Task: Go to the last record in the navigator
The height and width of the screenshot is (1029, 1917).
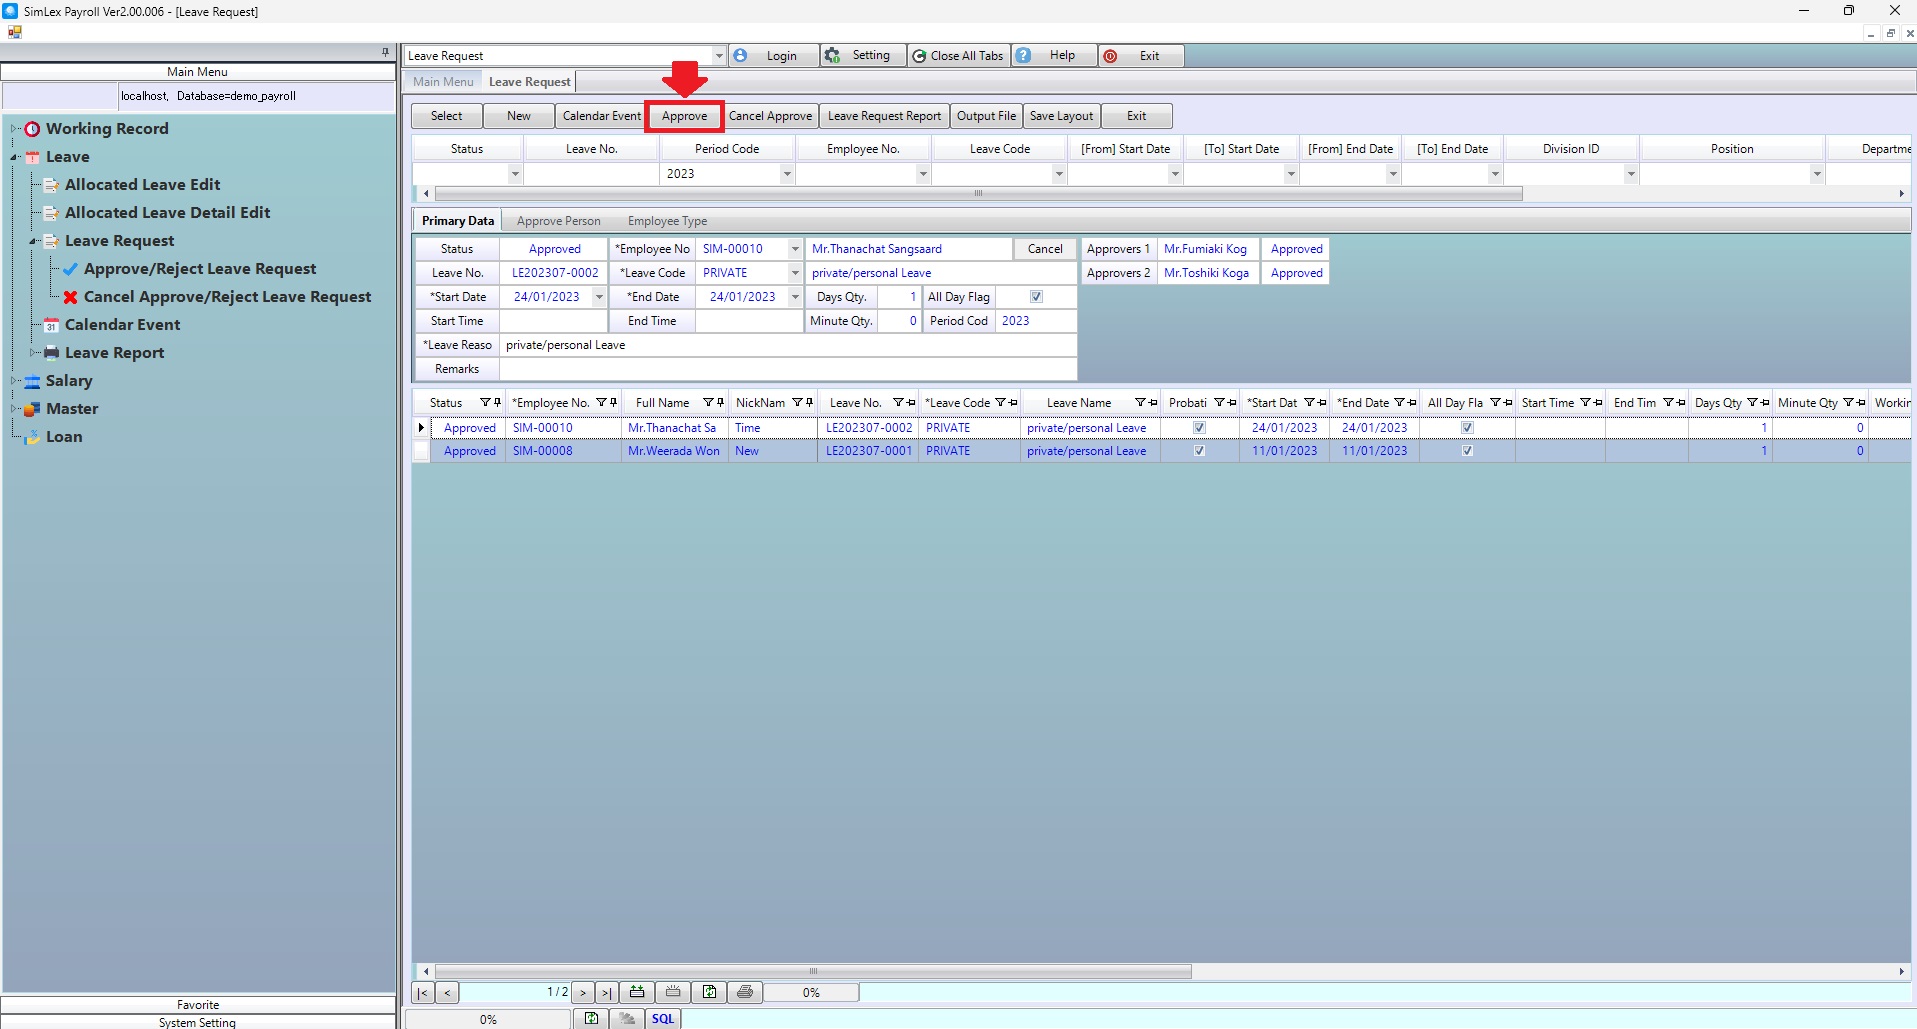Action: tap(606, 992)
